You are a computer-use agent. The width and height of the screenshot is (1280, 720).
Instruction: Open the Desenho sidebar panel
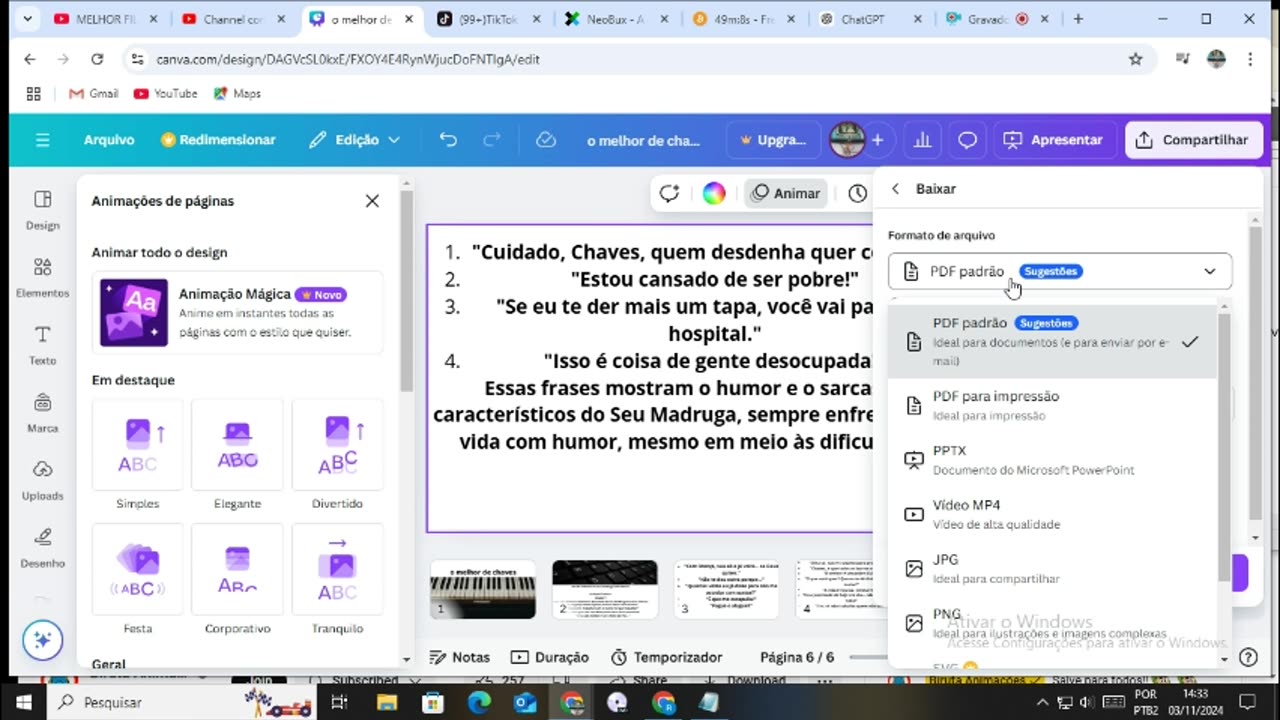(42, 548)
